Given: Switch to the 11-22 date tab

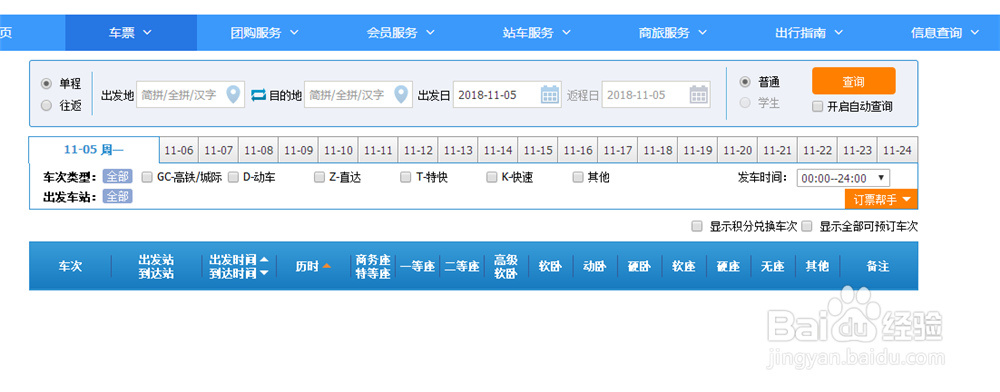Looking at the screenshot, I should (818, 150).
